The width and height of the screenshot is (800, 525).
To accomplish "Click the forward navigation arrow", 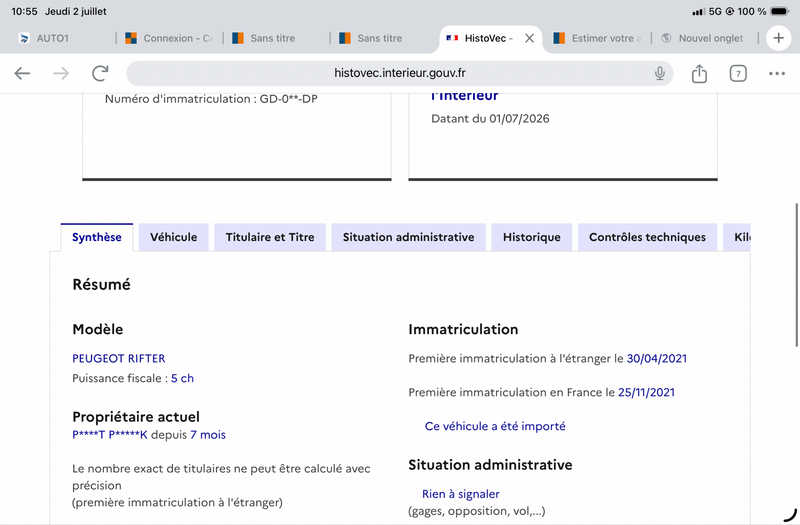I will pos(61,73).
